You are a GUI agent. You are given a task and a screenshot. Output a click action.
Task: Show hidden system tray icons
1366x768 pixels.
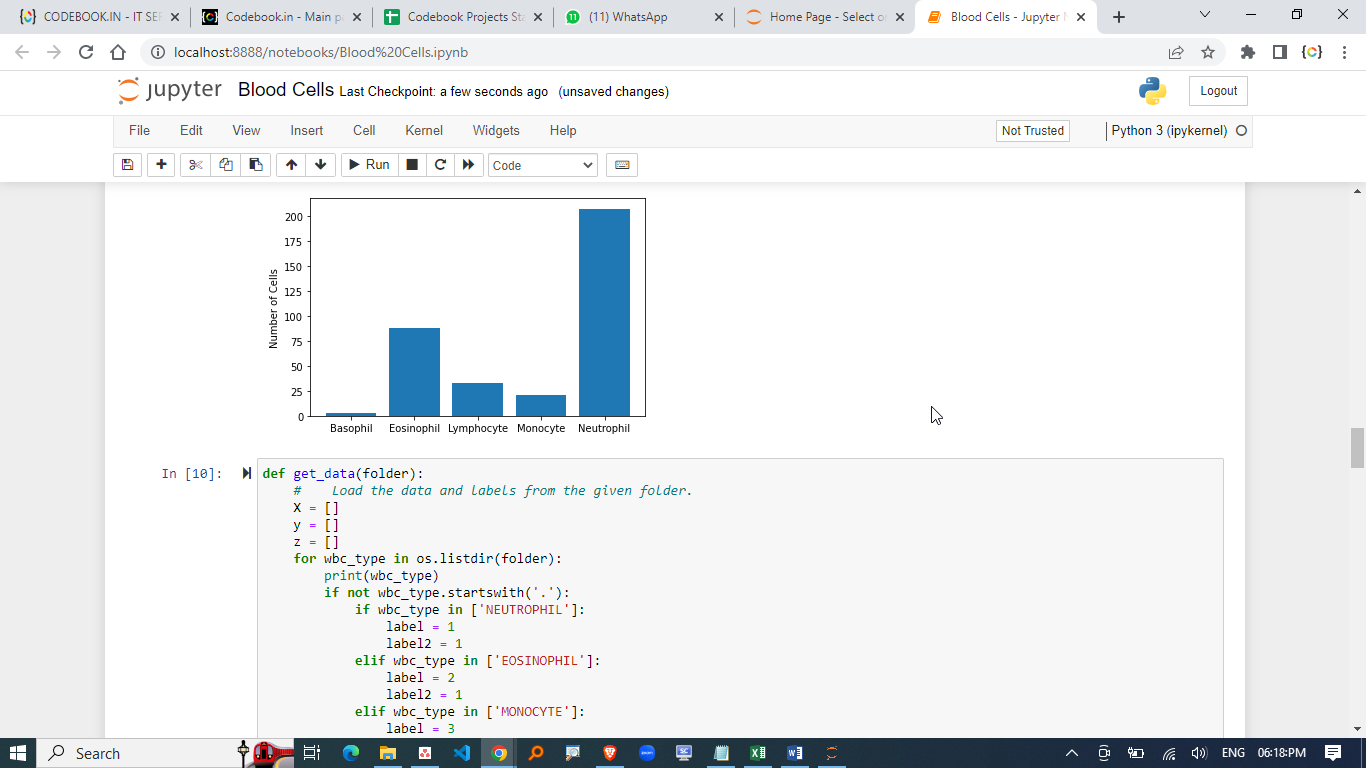pyautogui.click(x=1072, y=753)
